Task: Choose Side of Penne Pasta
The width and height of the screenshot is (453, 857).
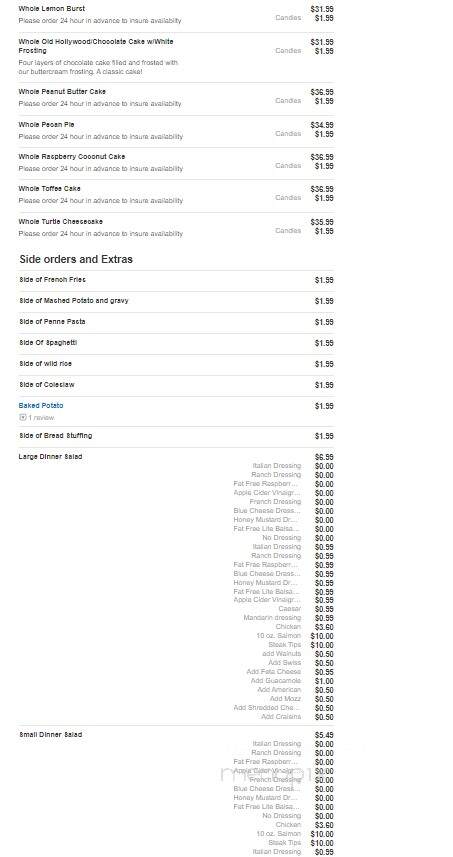Action: [52, 321]
